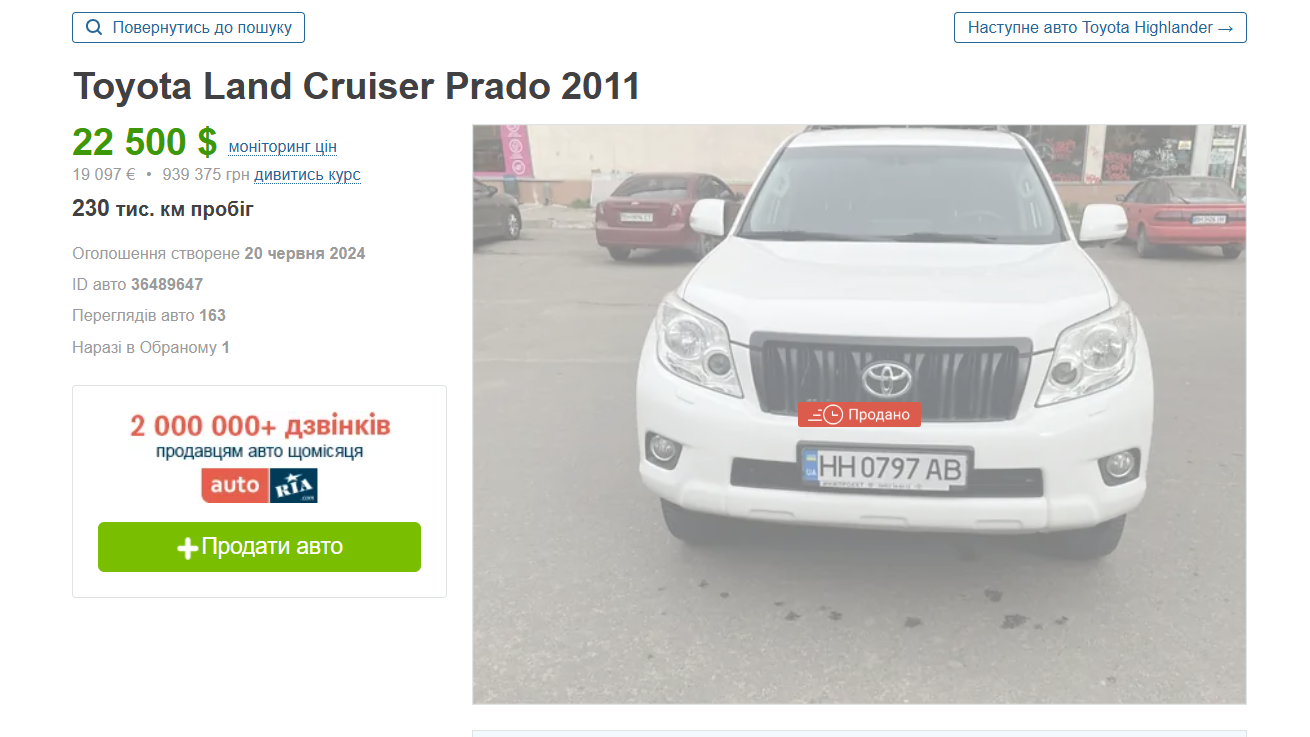The image size is (1310, 737).
Task: Open the main Toyota Prado photo
Action: pos(859,414)
